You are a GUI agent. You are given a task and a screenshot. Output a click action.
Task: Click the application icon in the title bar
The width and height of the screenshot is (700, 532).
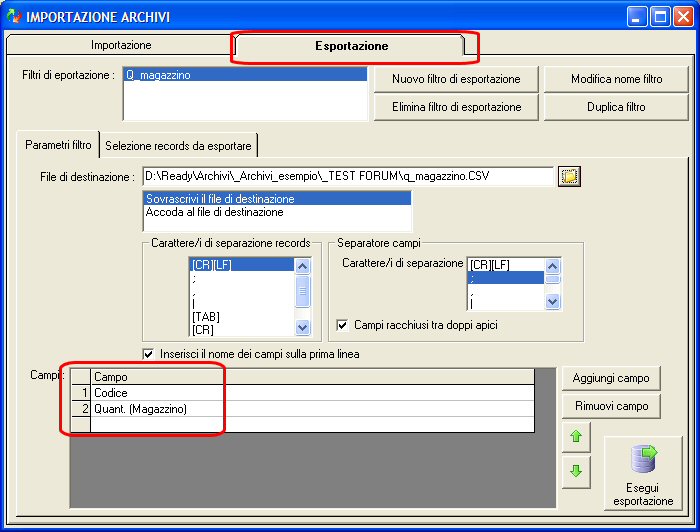coord(14,17)
